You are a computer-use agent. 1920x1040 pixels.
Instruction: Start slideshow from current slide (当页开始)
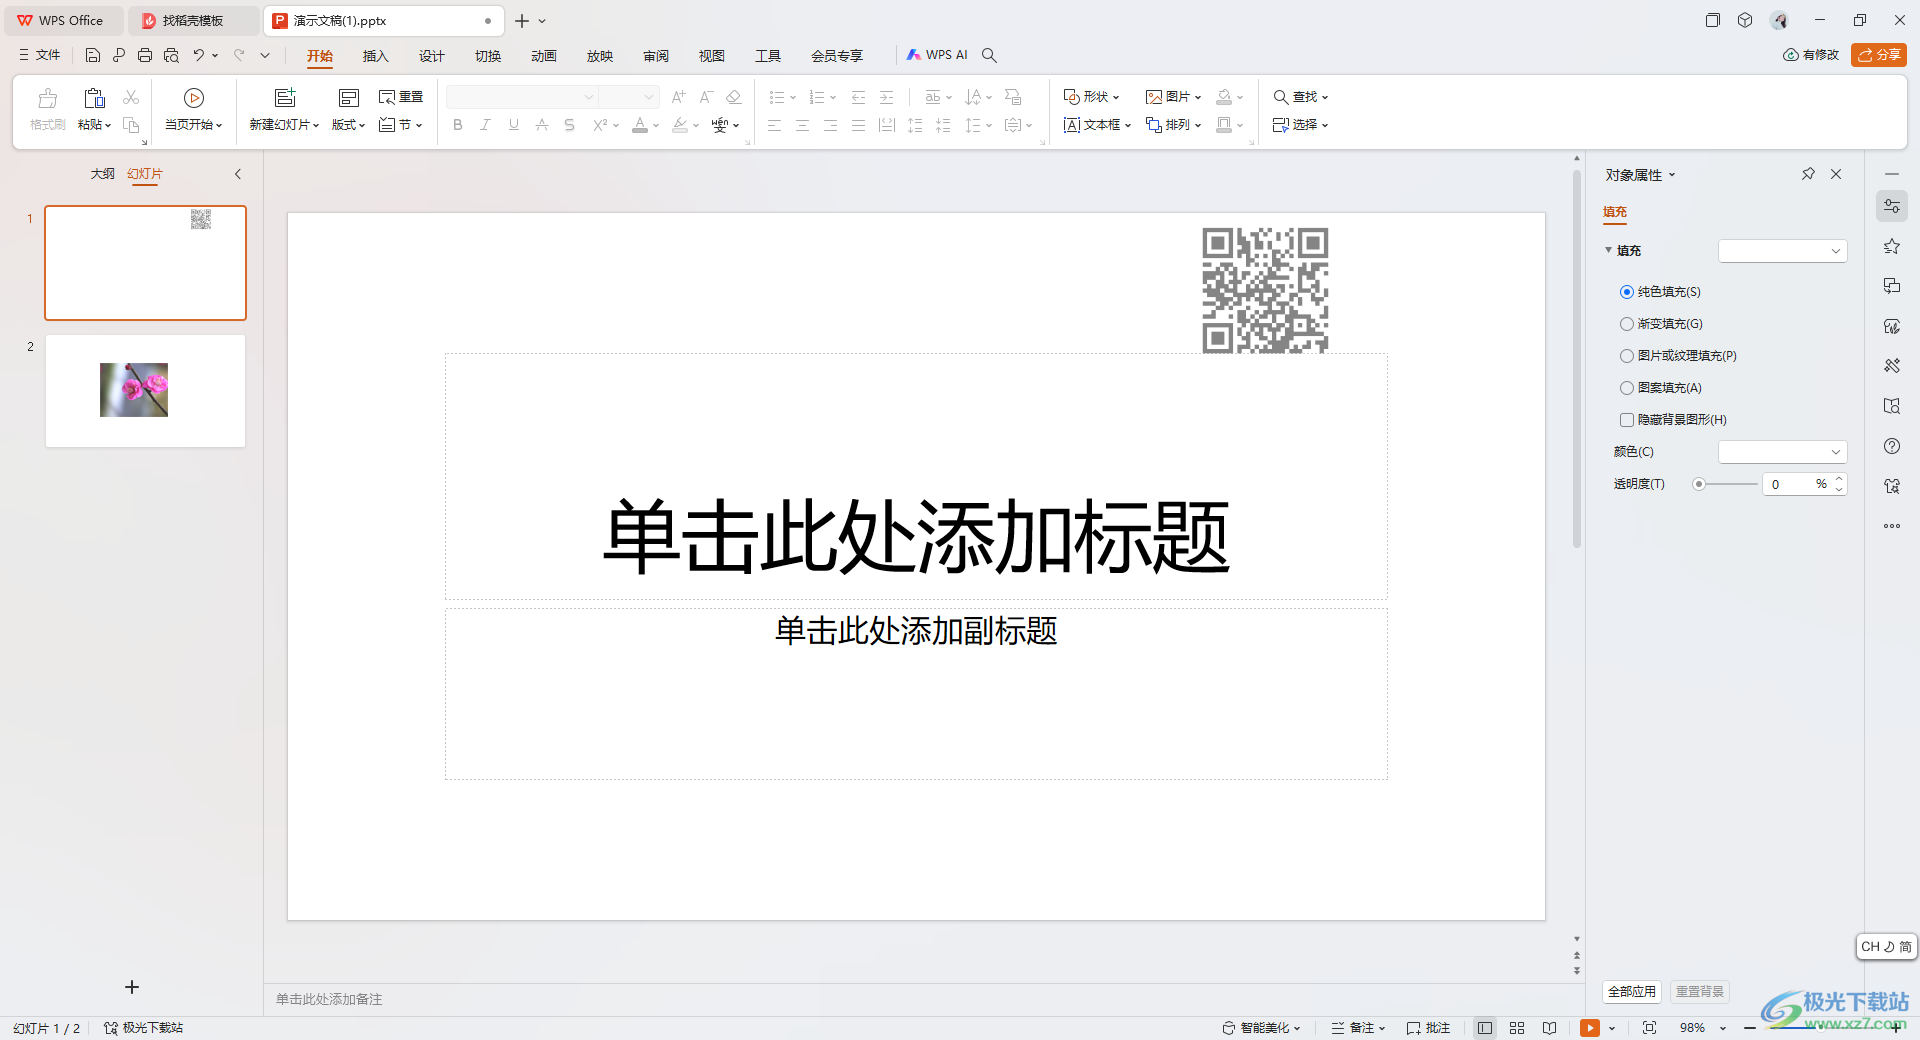[194, 110]
